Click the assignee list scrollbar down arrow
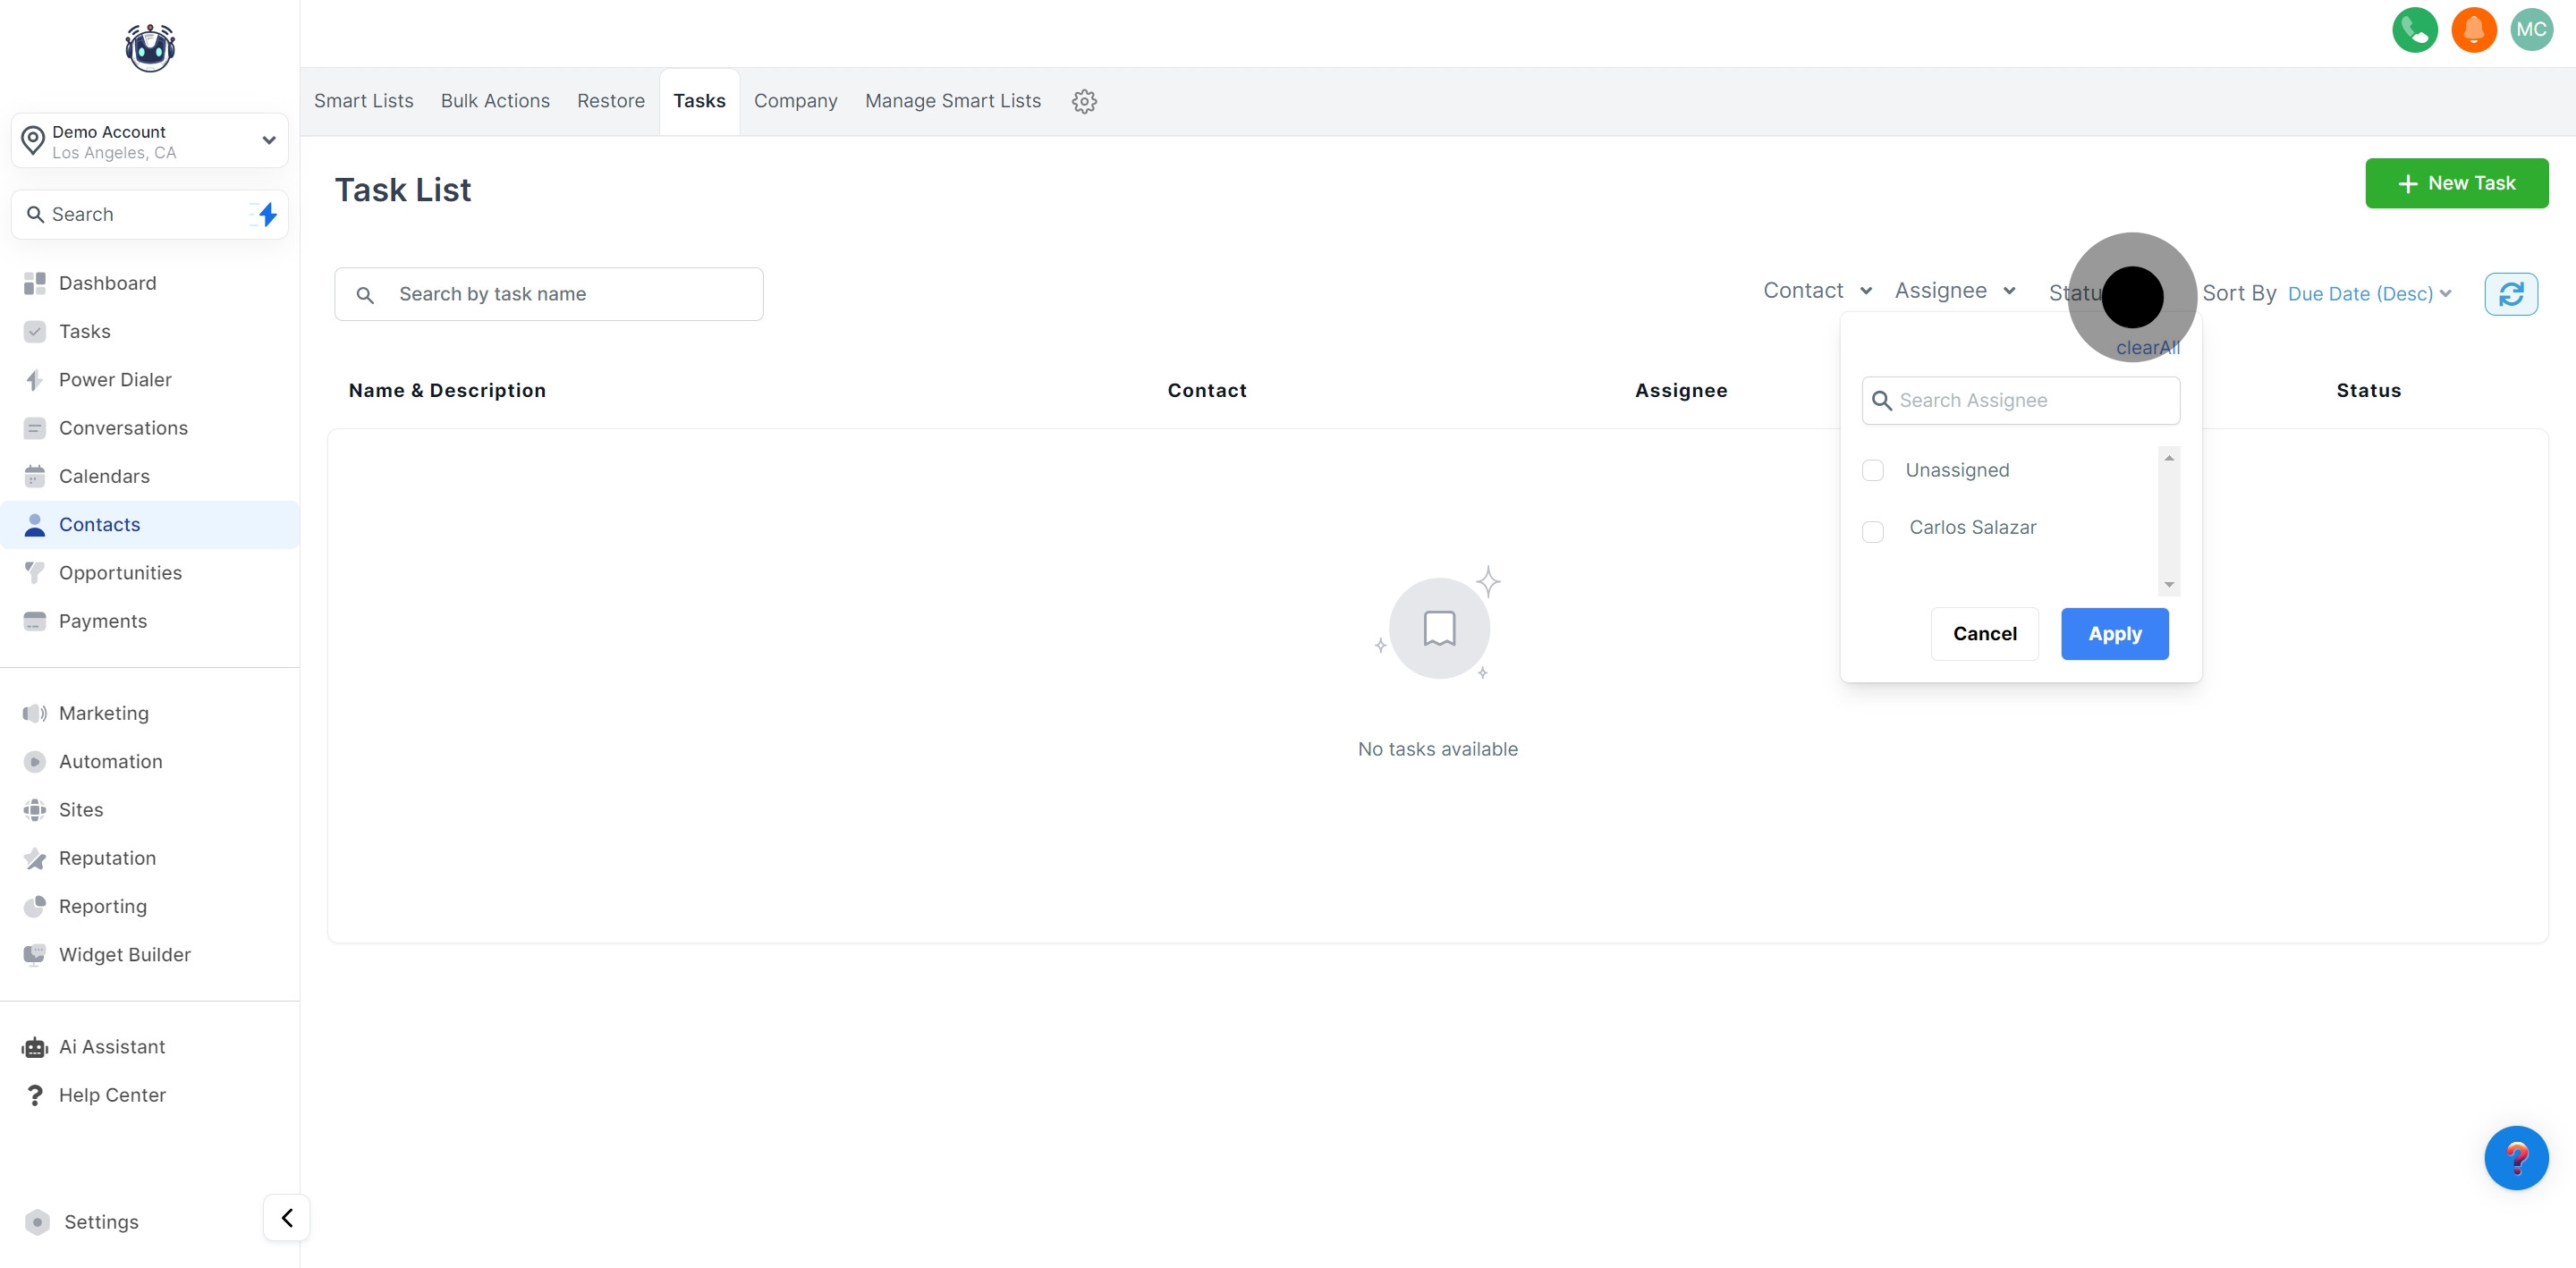The image size is (2576, 1268). (2169, 584)
